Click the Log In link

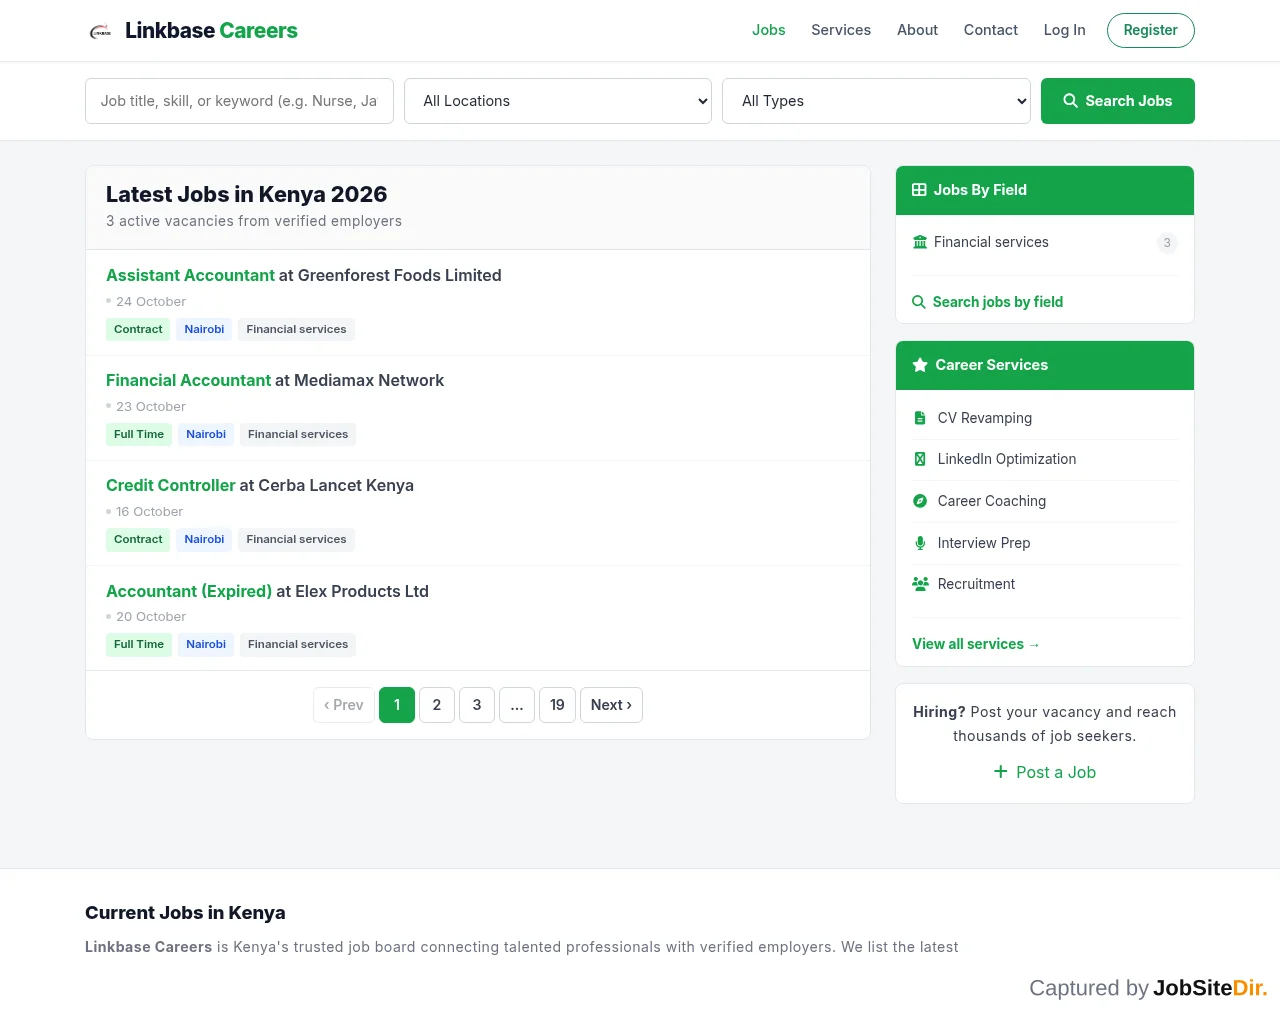coord(1065,30)
